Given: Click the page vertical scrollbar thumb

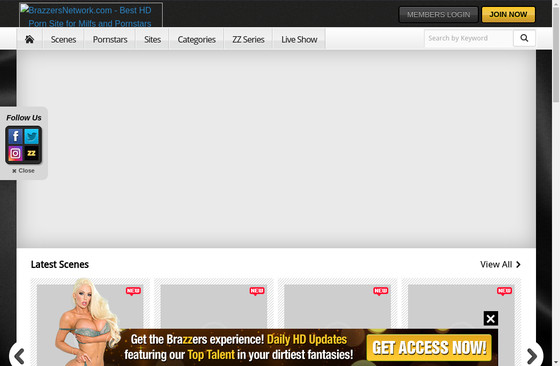Looking at the screenshot, I should [556, 54].
